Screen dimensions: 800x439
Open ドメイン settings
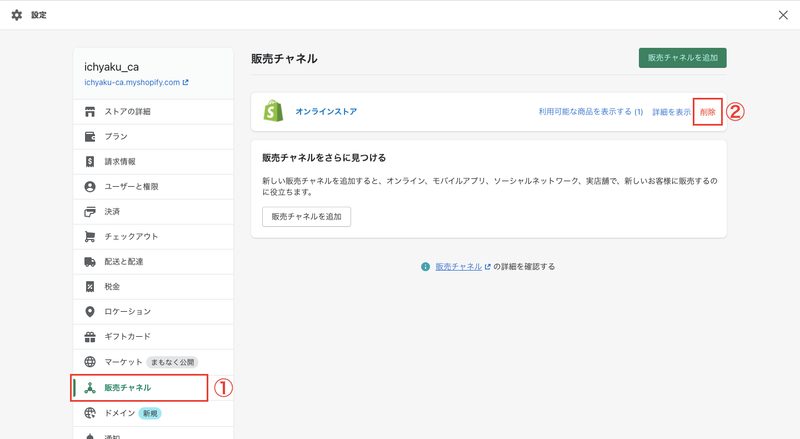[x=153, y=413]
